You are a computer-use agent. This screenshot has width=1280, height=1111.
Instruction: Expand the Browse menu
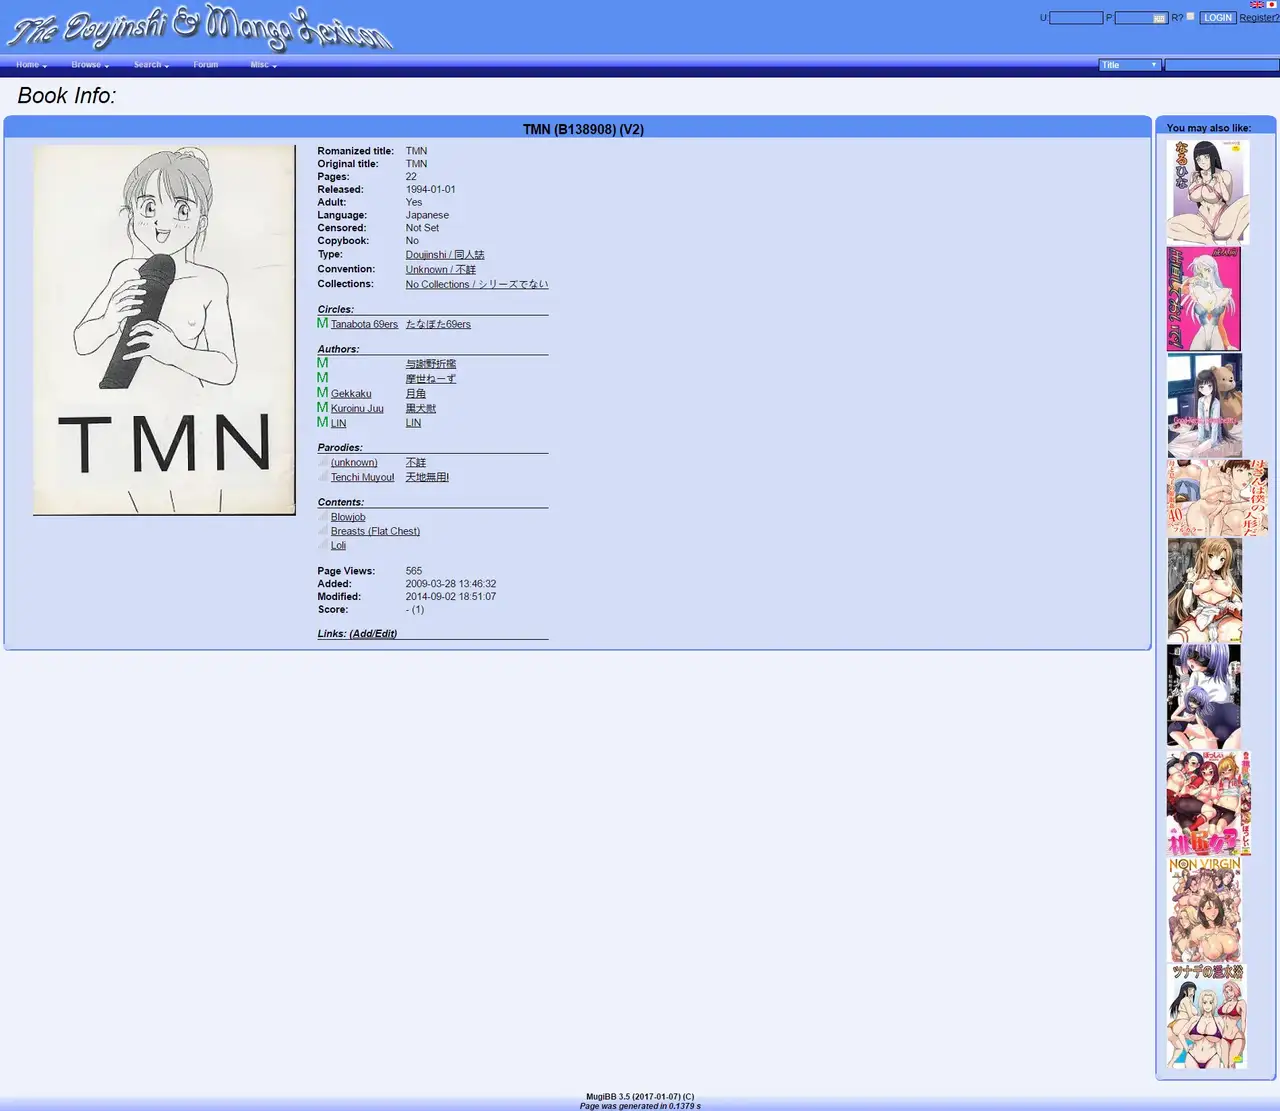pos(89,65)
